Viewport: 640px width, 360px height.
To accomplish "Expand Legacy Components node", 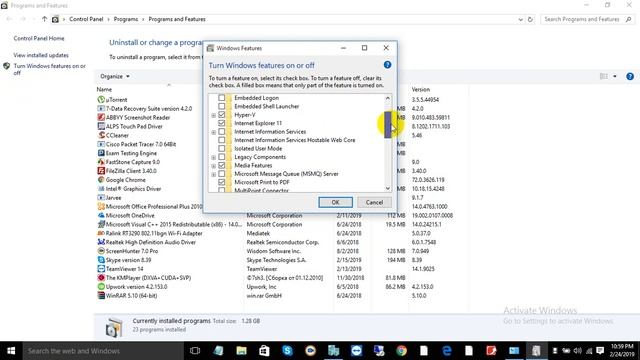I will 213,158.
